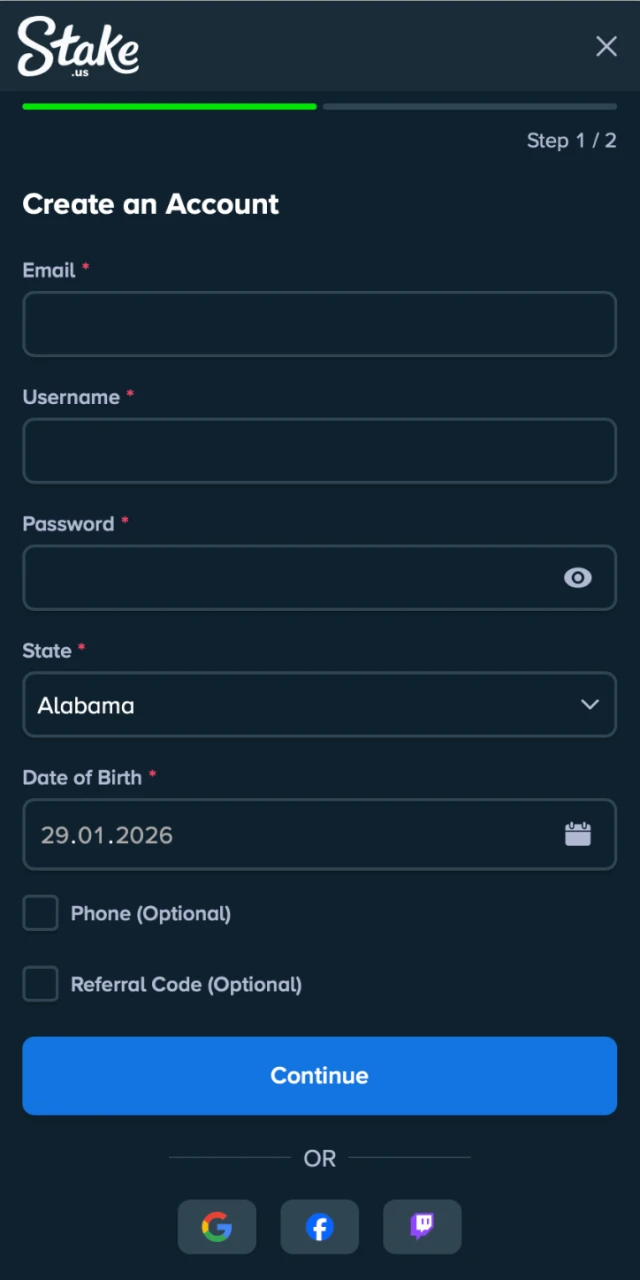This screenshot has width=640, height=1280.
Task: Reveal the password with the eye icon
Action: point(578,578)
